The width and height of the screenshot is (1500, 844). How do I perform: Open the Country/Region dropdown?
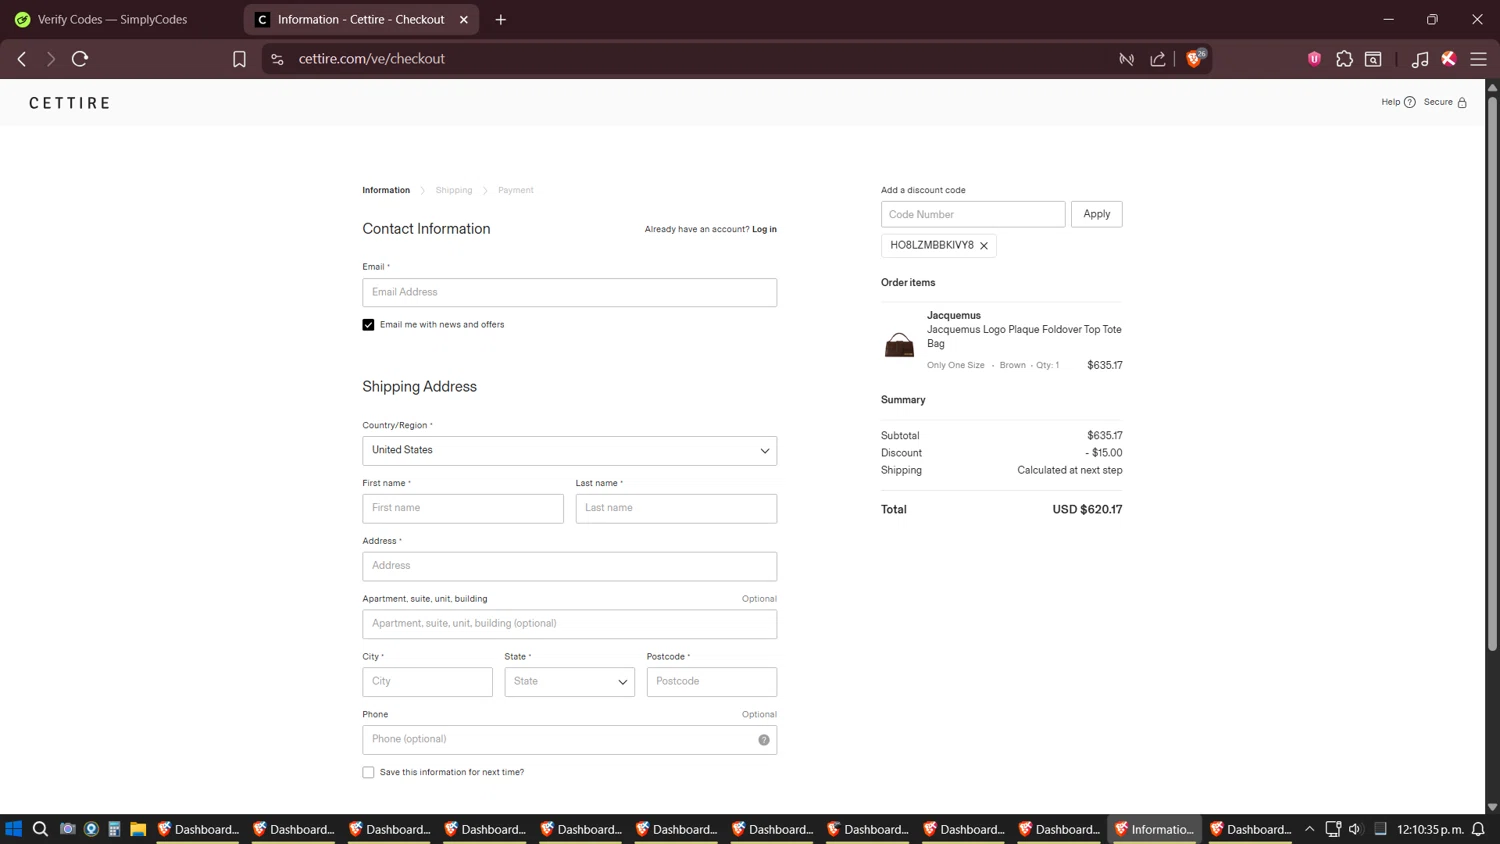coord(569,451)
